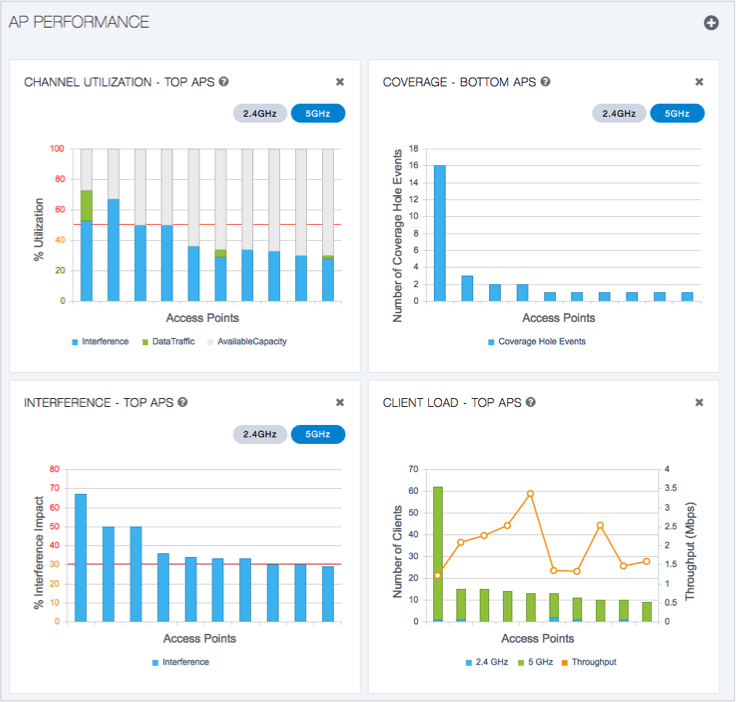
Task: Set Interference chart to 2.4GHz
Action: tap(260, 434)
